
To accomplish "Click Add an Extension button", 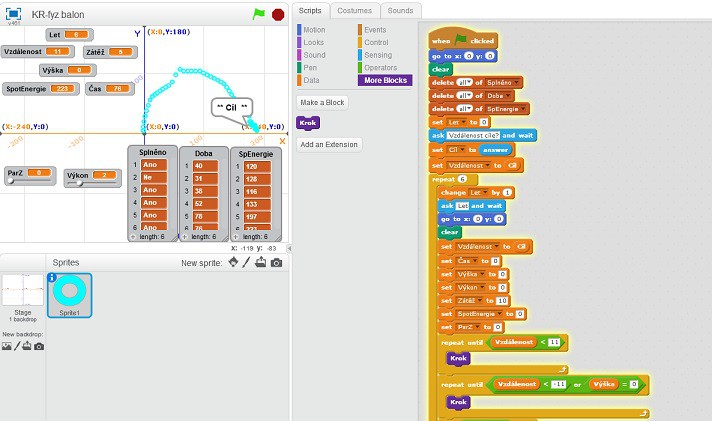I will [329, 144].
